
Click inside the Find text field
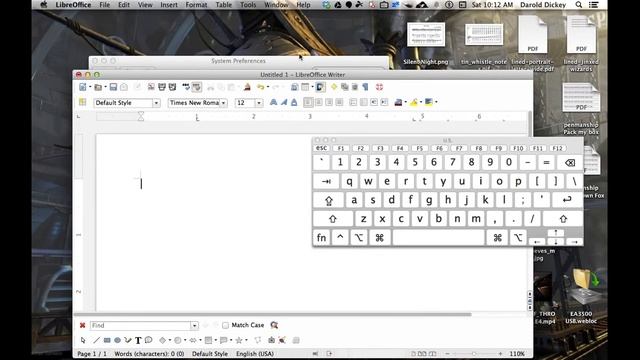click(140, 325)
